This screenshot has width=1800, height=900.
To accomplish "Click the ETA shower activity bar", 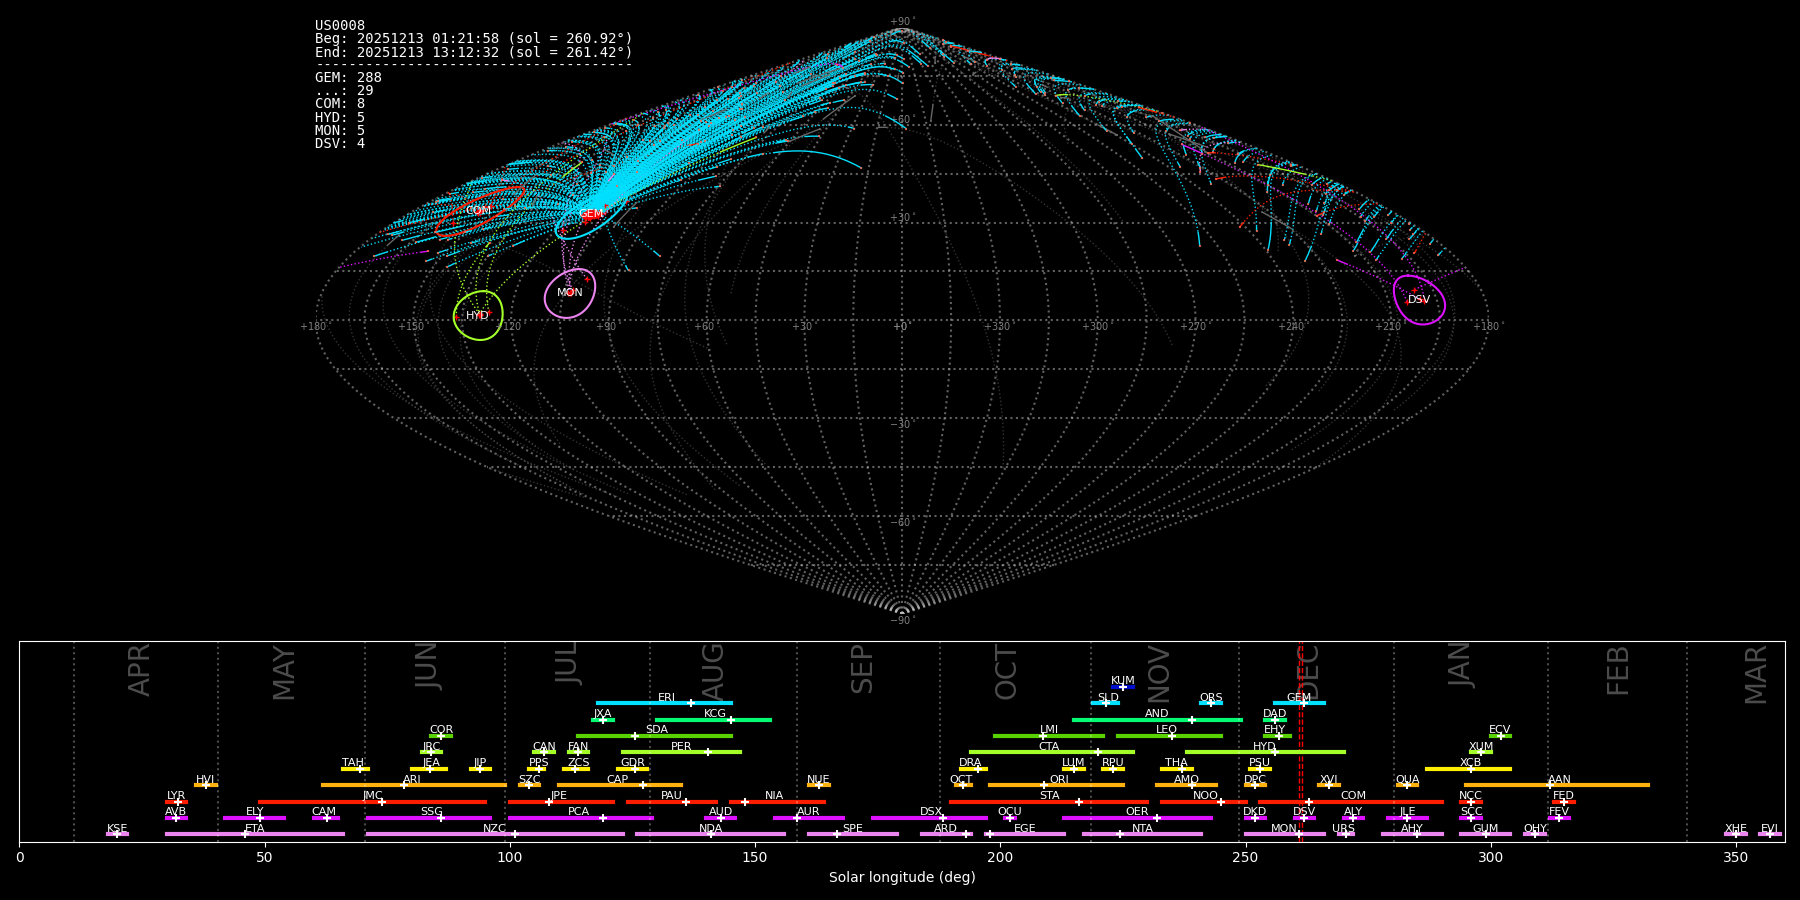I will pos(255,834).
